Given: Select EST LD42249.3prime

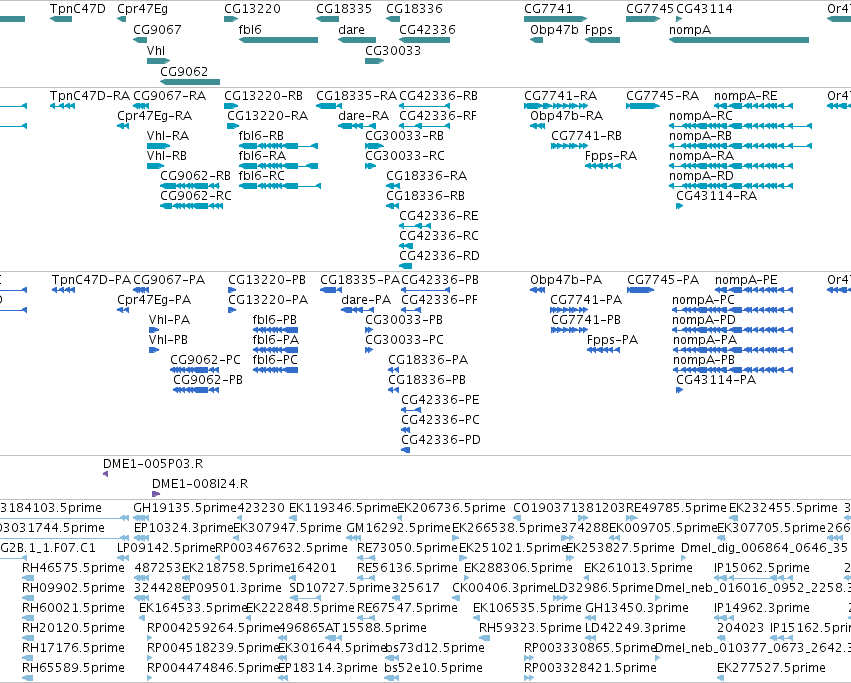Looking at the screenshot, I should click(636, 628).
